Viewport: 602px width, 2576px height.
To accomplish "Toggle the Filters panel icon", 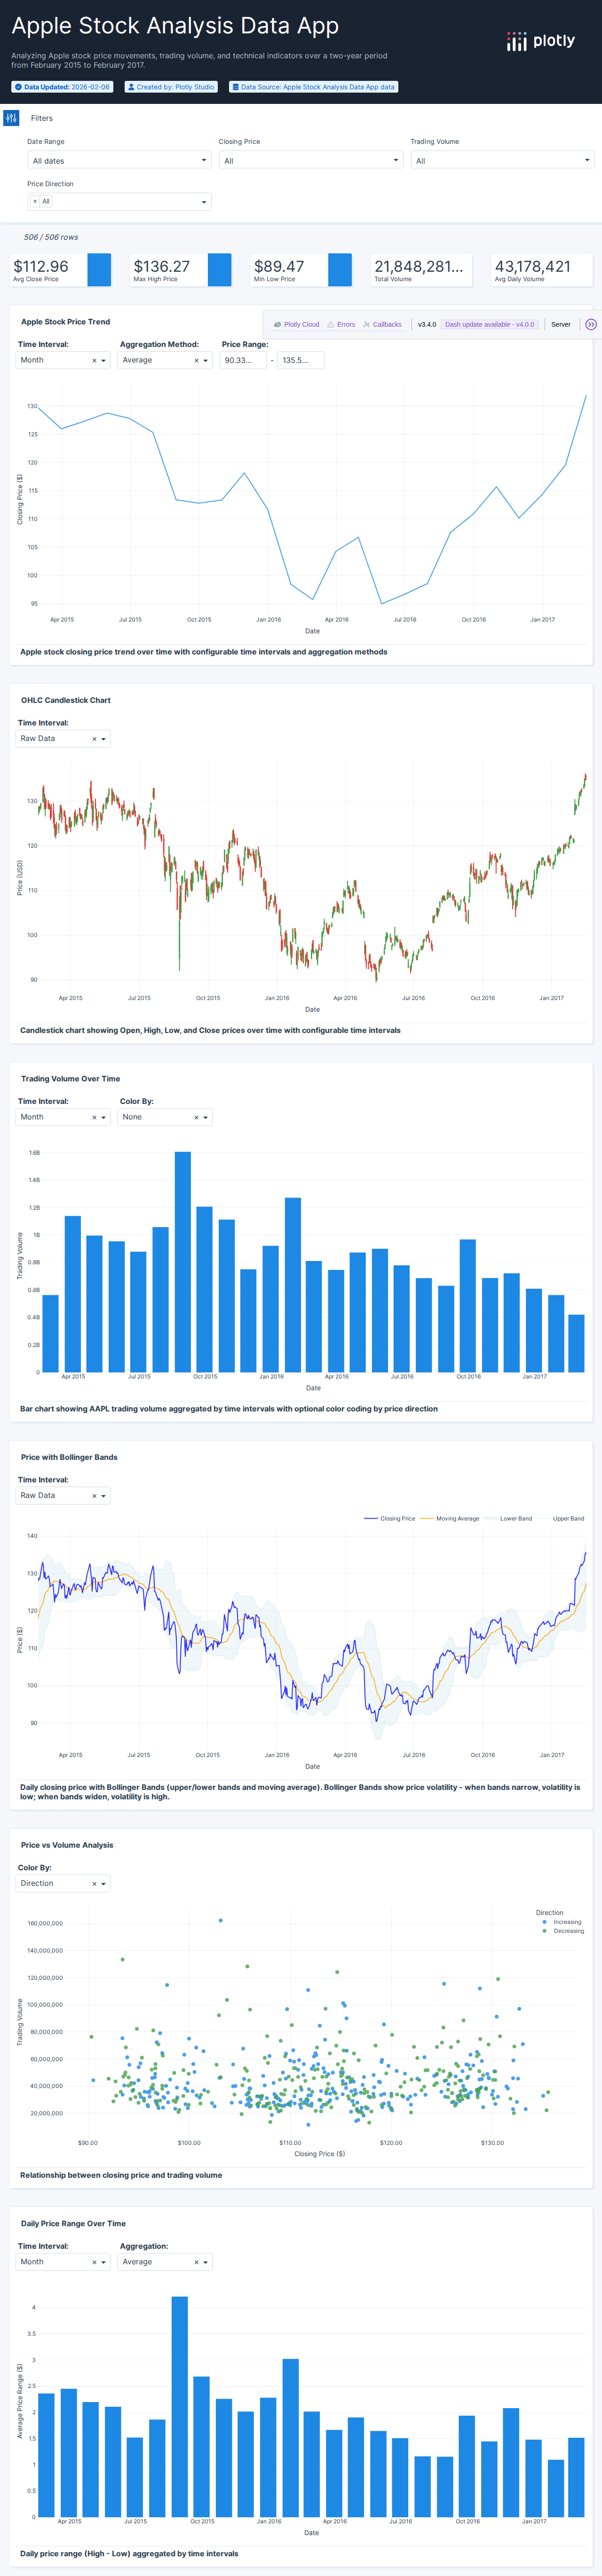I will [x=11, y=118].
